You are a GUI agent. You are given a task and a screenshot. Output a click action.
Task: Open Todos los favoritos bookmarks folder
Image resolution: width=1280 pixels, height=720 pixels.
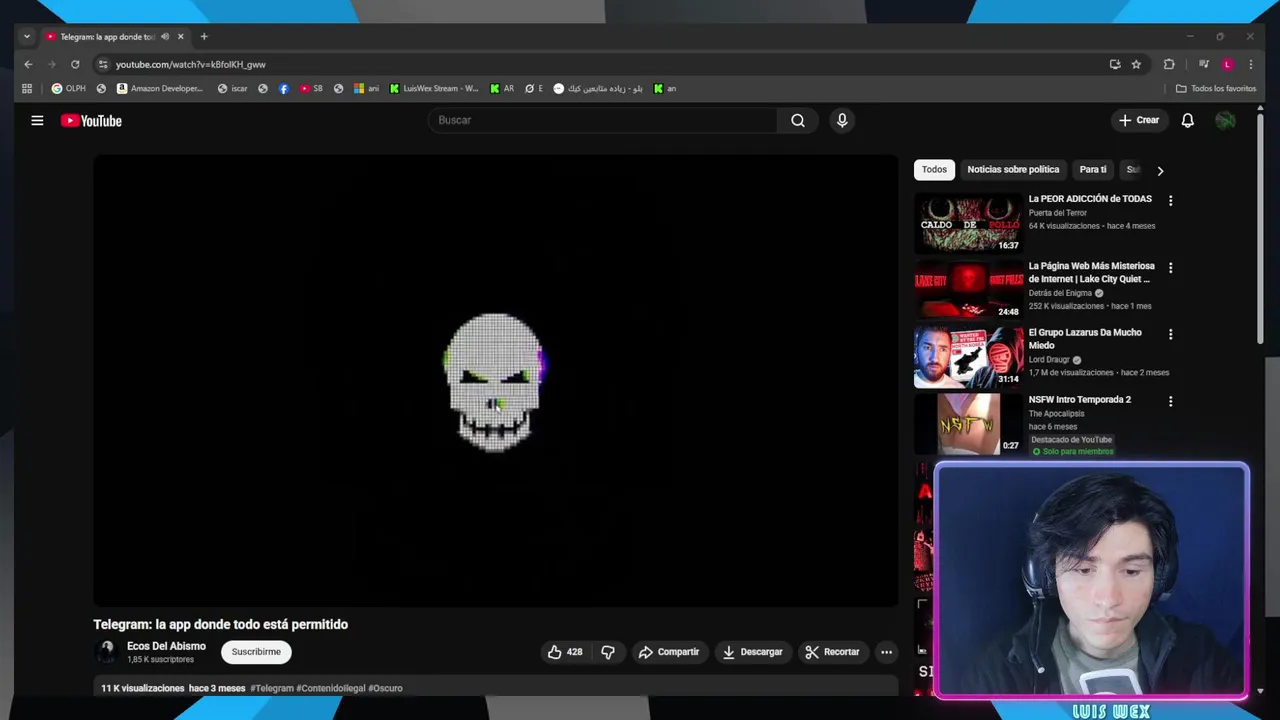click(x=1216, y=88)
